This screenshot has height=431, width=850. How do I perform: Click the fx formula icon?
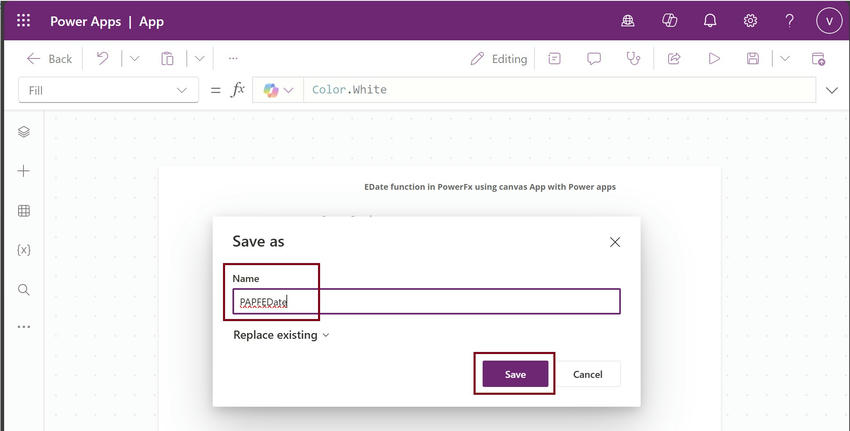pyautogui.click(x=237, y=89)
